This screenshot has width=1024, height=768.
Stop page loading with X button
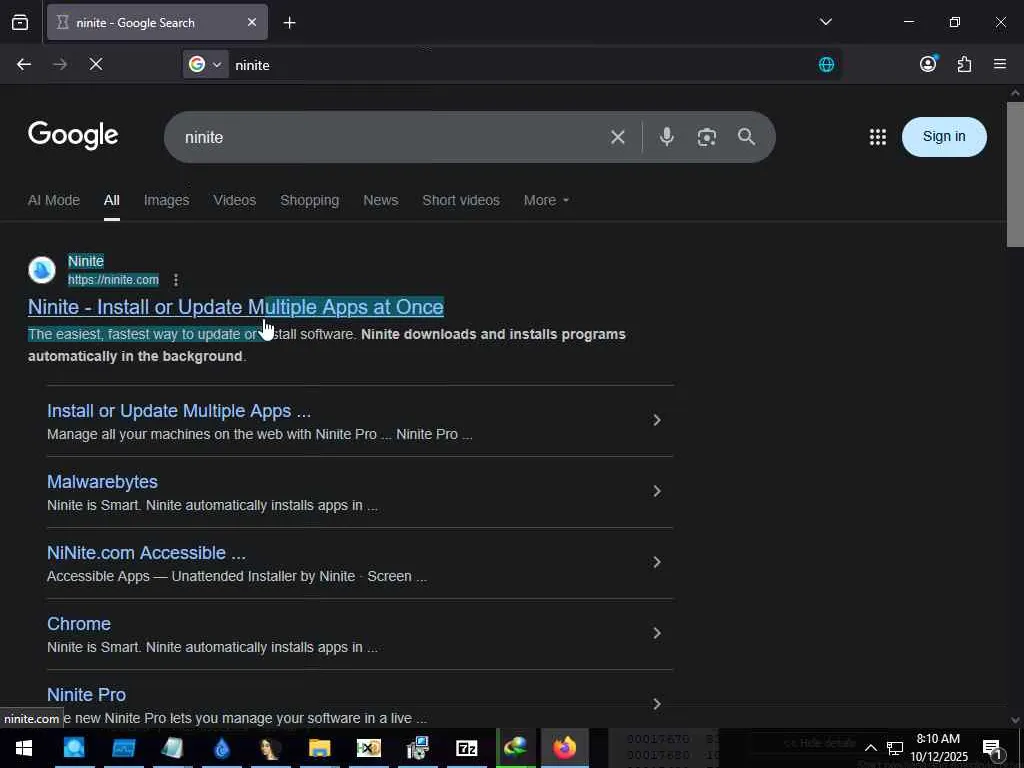tap(96, 65)
